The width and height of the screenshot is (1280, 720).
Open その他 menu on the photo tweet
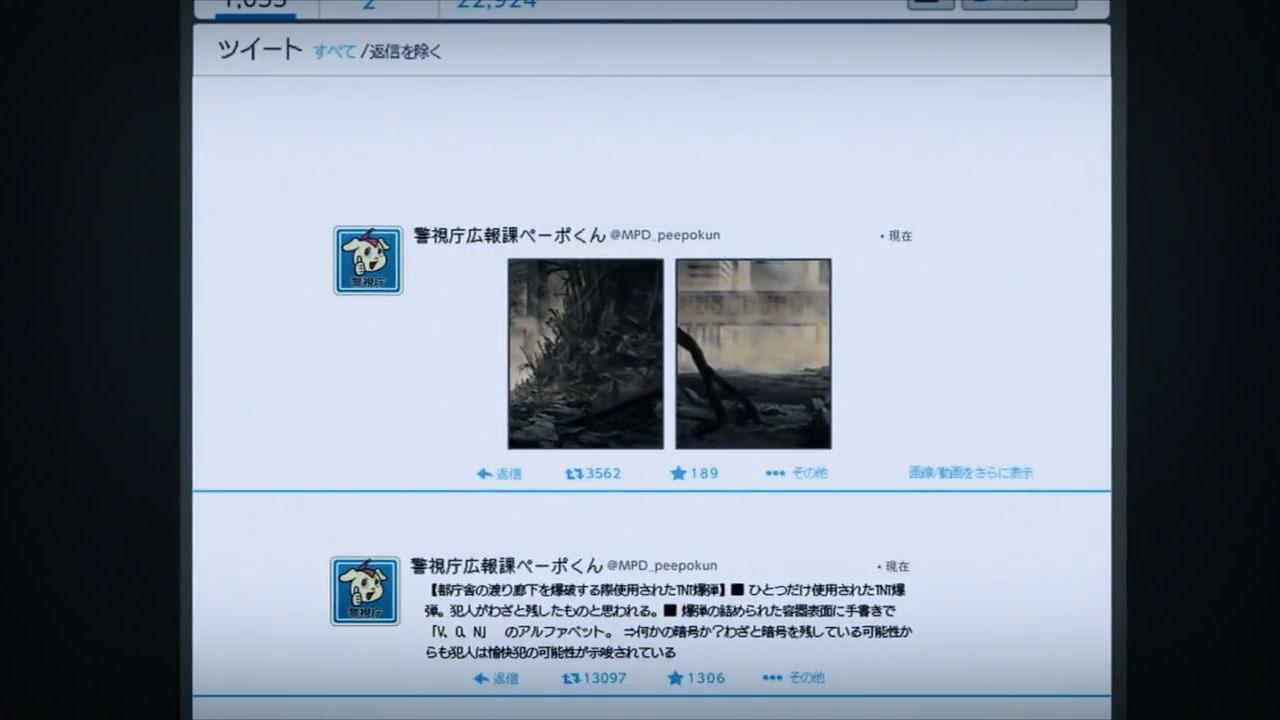797,473
